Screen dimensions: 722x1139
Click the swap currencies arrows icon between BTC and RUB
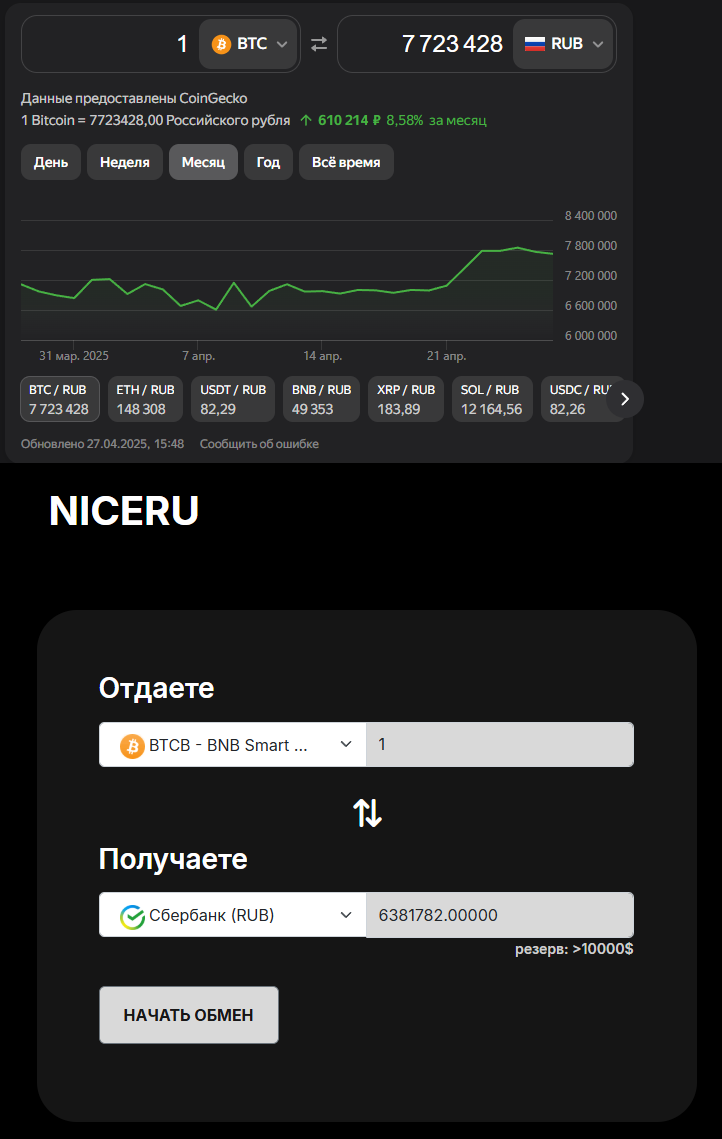click(x=319, y=44)
